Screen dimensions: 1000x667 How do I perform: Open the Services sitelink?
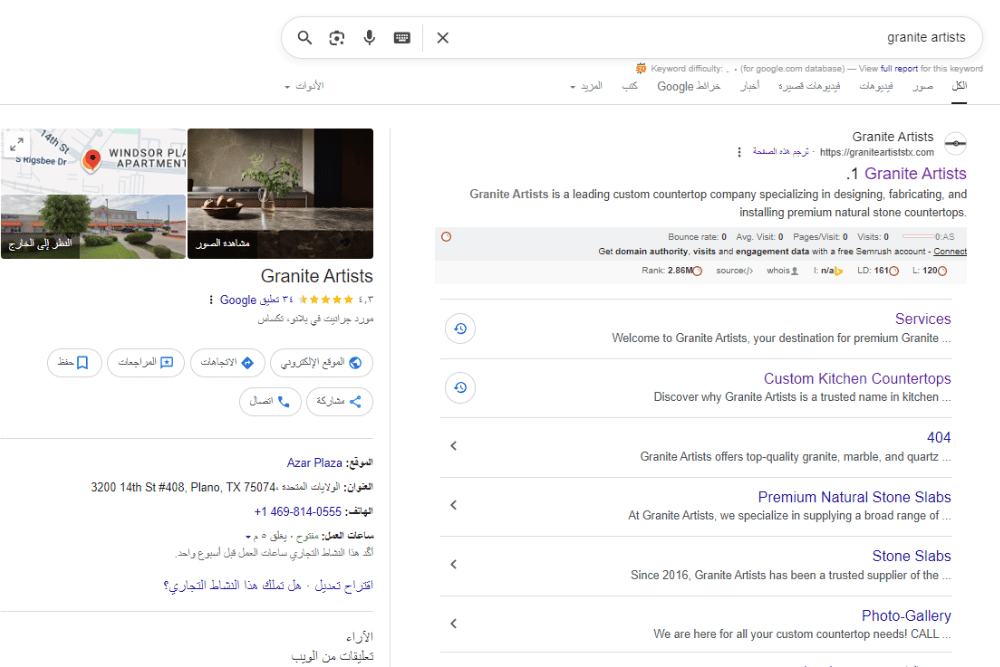tap(923, 319)
